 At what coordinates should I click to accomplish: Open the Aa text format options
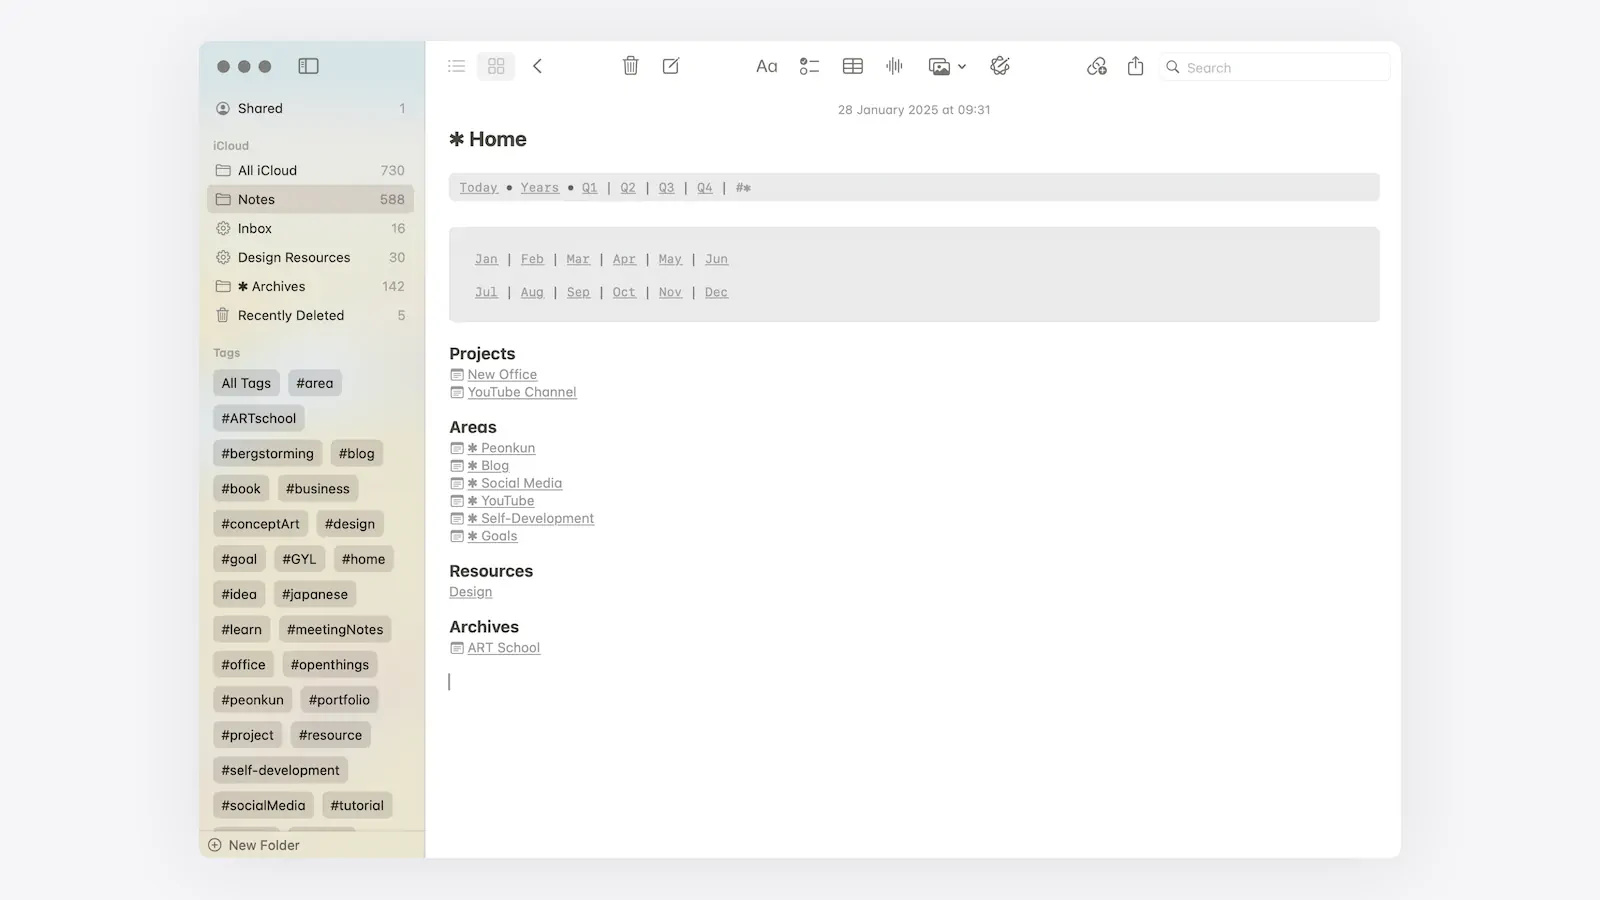766,66
